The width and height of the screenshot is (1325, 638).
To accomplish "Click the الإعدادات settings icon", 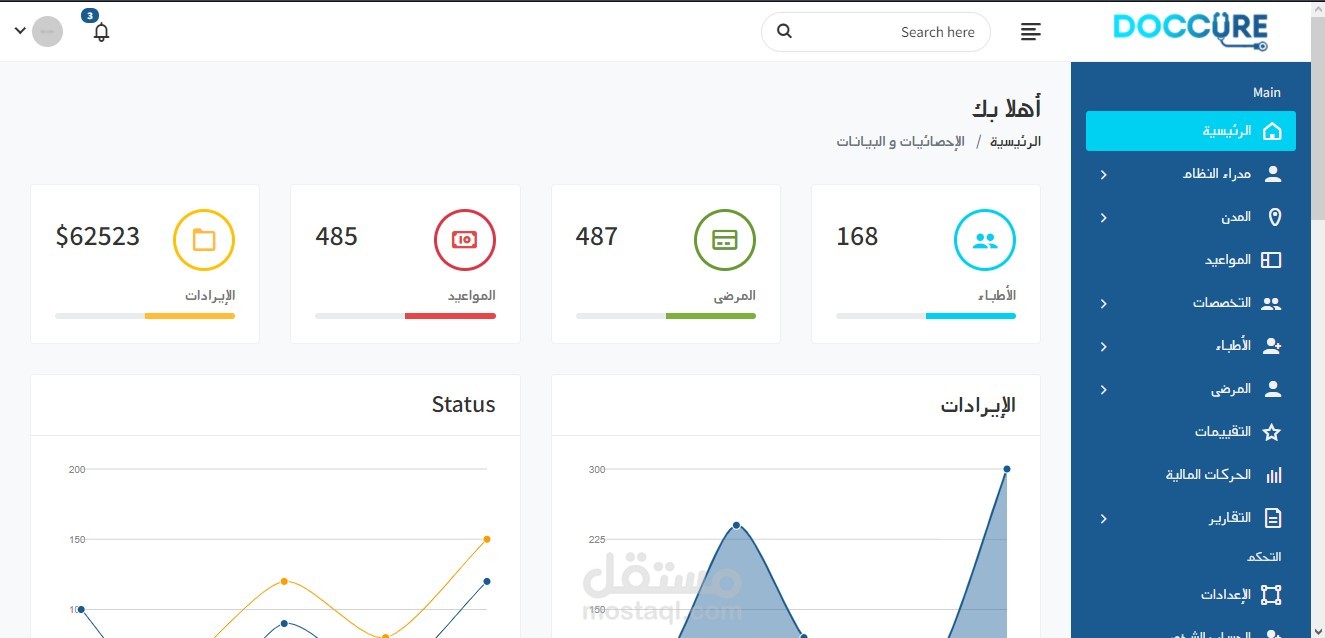I will tap(1271, 595).
